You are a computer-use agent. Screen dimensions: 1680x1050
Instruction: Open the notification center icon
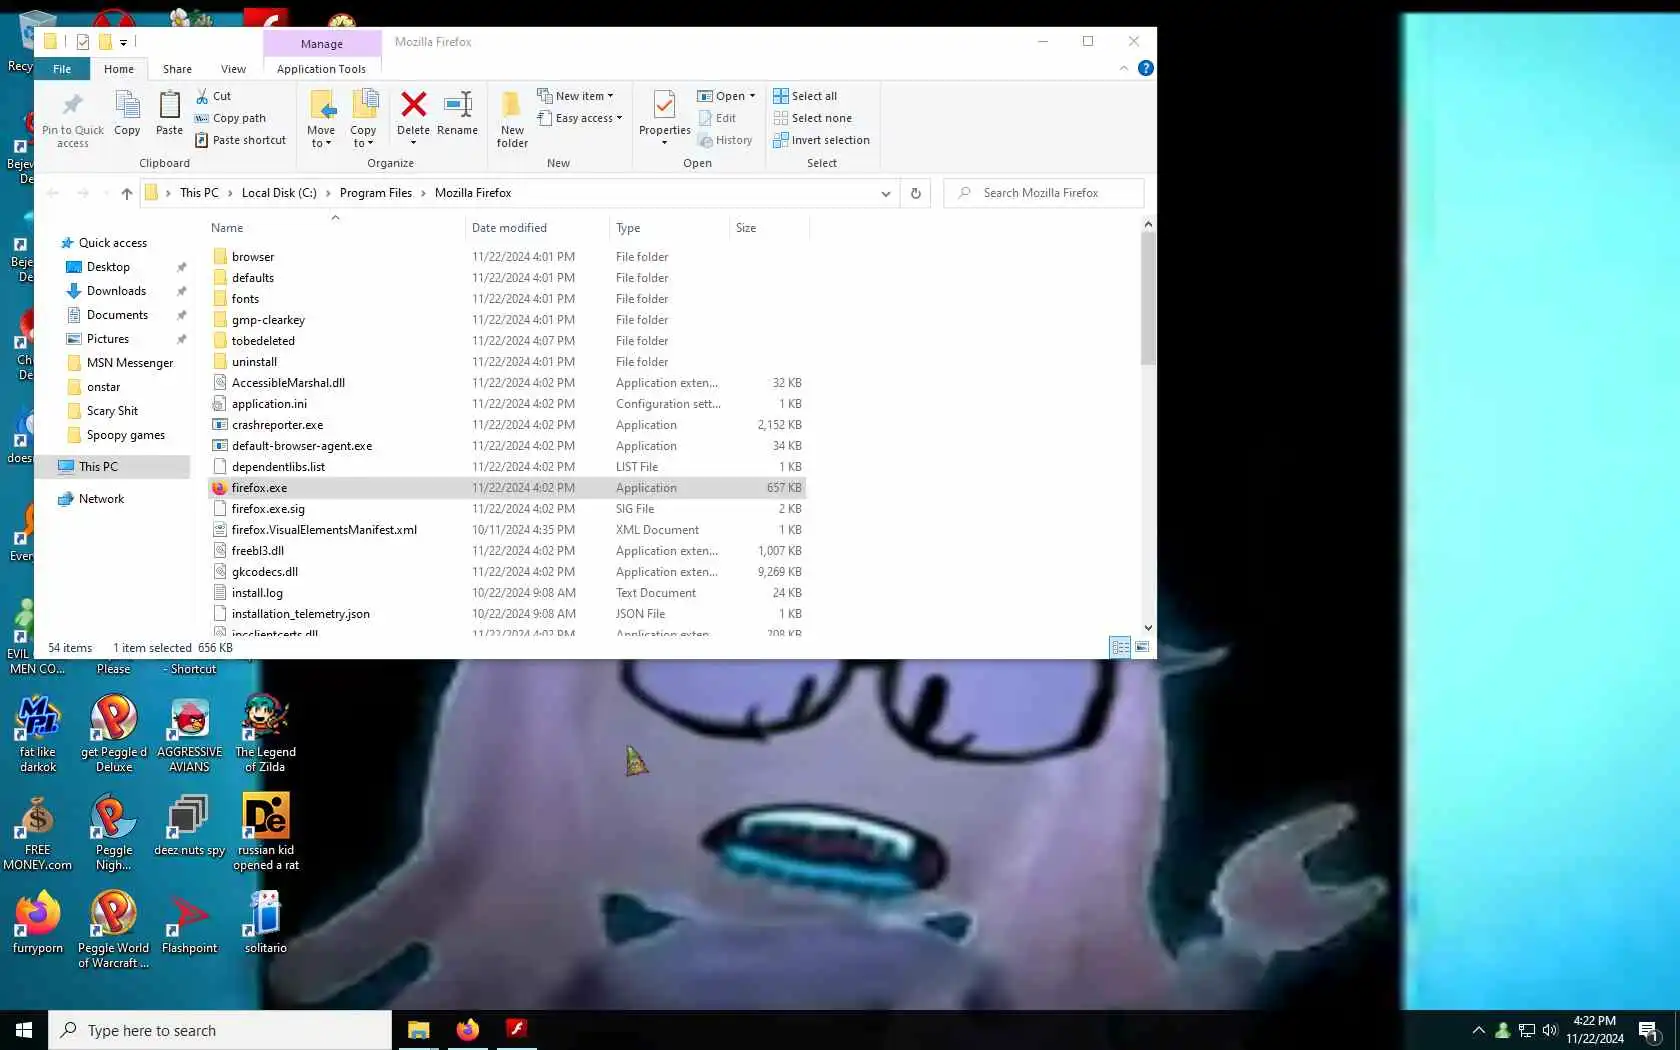point(1650,1030)
